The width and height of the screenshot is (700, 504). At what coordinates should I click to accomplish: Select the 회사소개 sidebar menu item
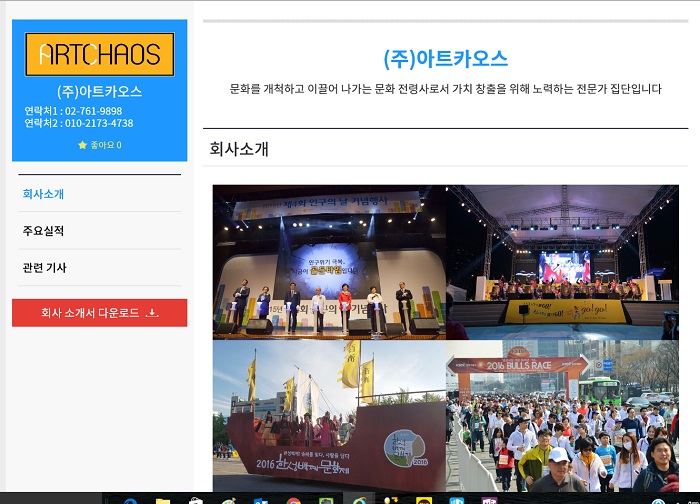44,194
